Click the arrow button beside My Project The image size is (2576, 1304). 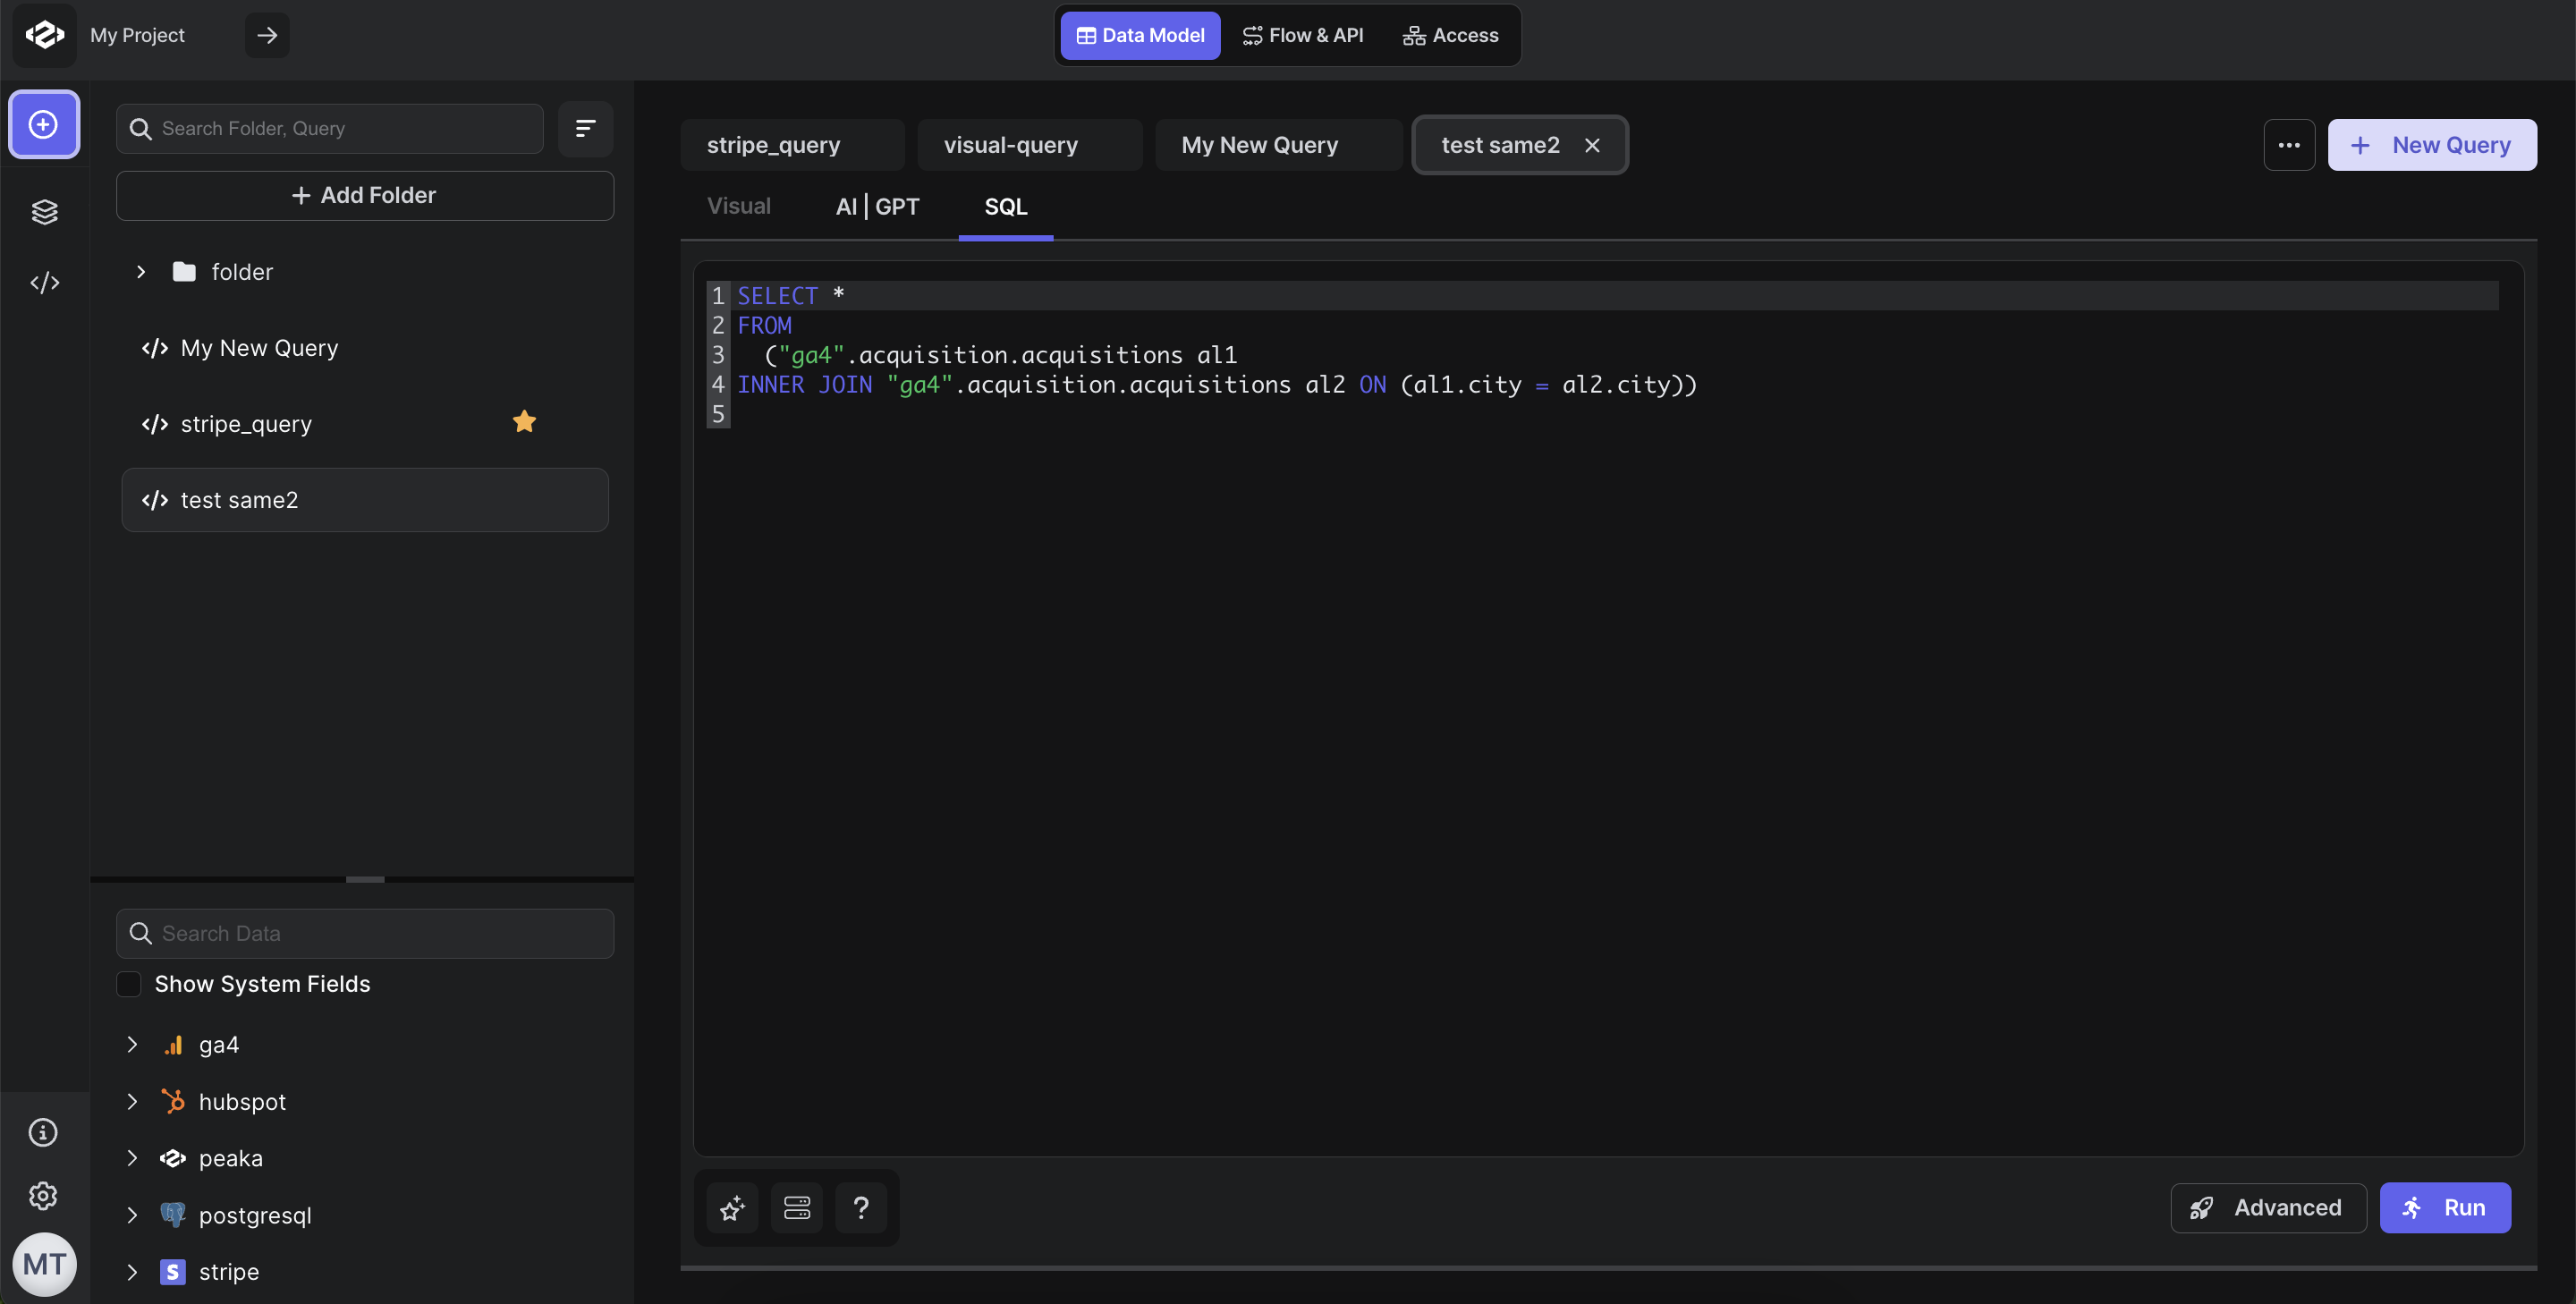click(x=267, y=35)
